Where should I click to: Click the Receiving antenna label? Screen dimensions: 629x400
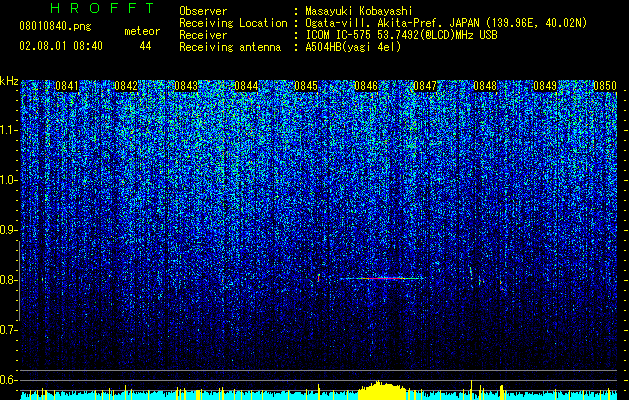230,47
